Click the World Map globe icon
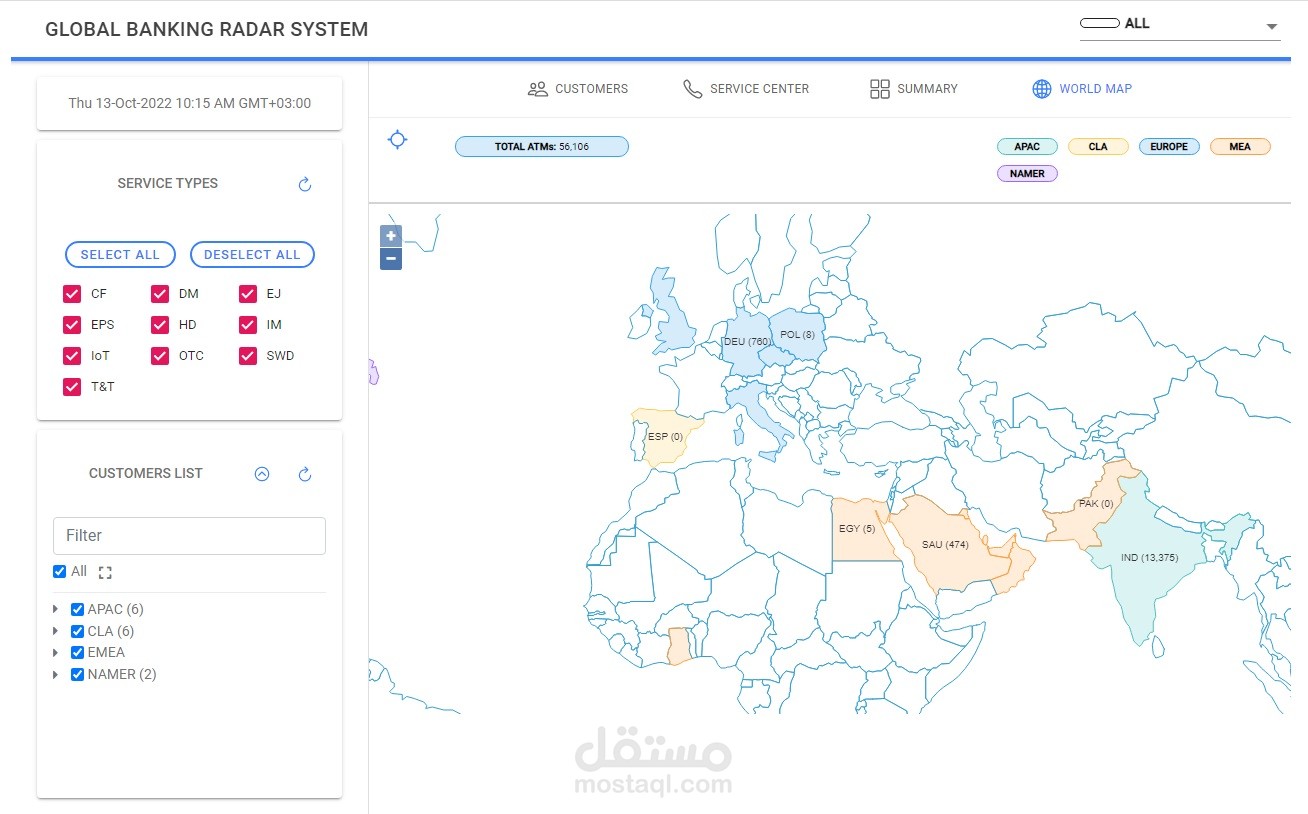Screen dimensions: 1308x814 [x=1042, y=88]
